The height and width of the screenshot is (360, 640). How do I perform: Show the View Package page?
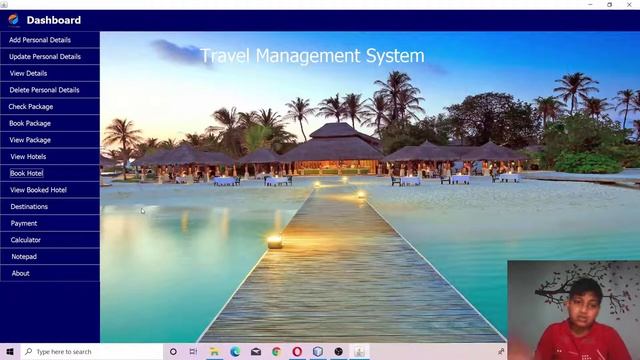pos(50,140)
